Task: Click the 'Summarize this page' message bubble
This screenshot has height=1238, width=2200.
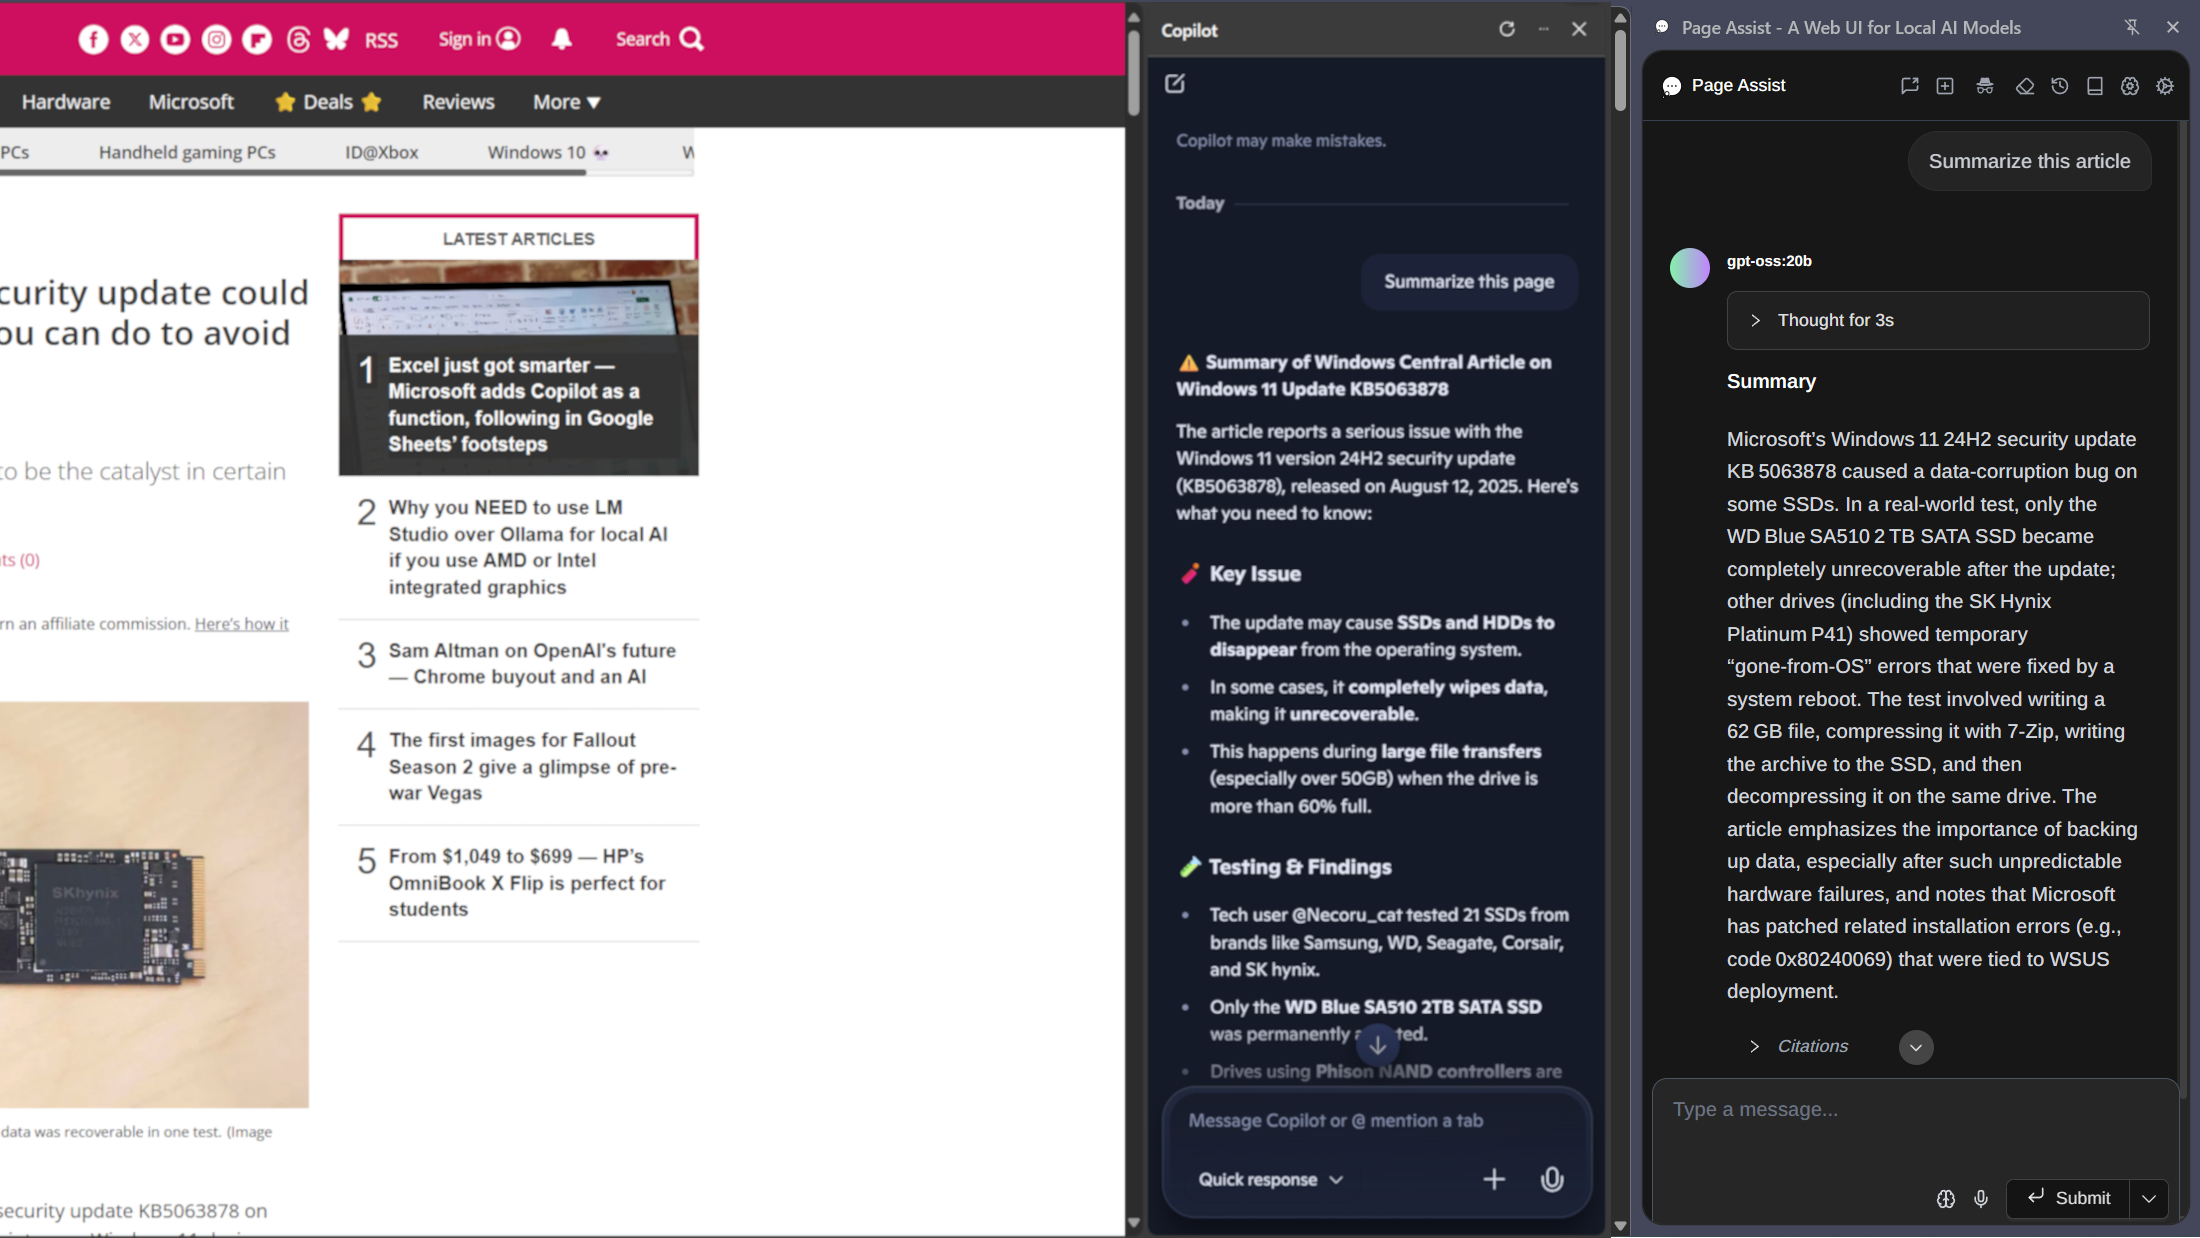Action: 1469,282
